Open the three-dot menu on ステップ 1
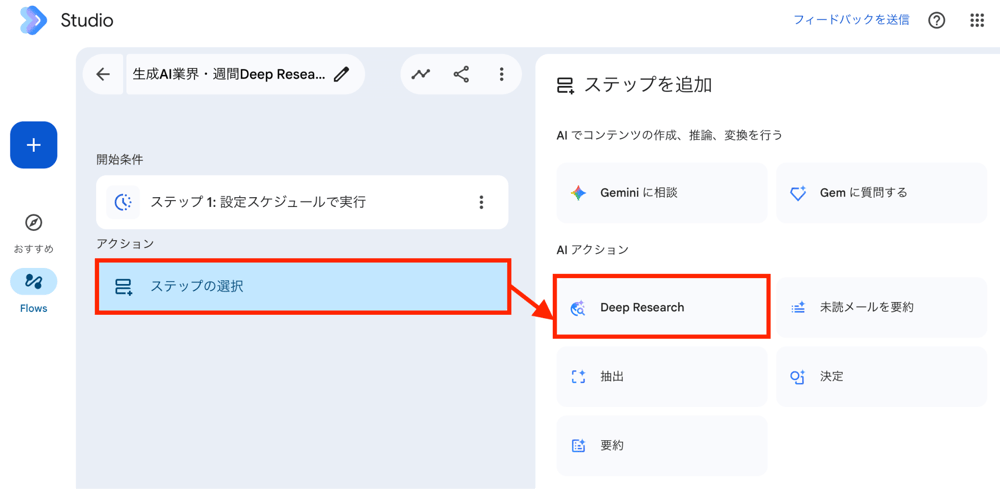 [x=482, y=202]
